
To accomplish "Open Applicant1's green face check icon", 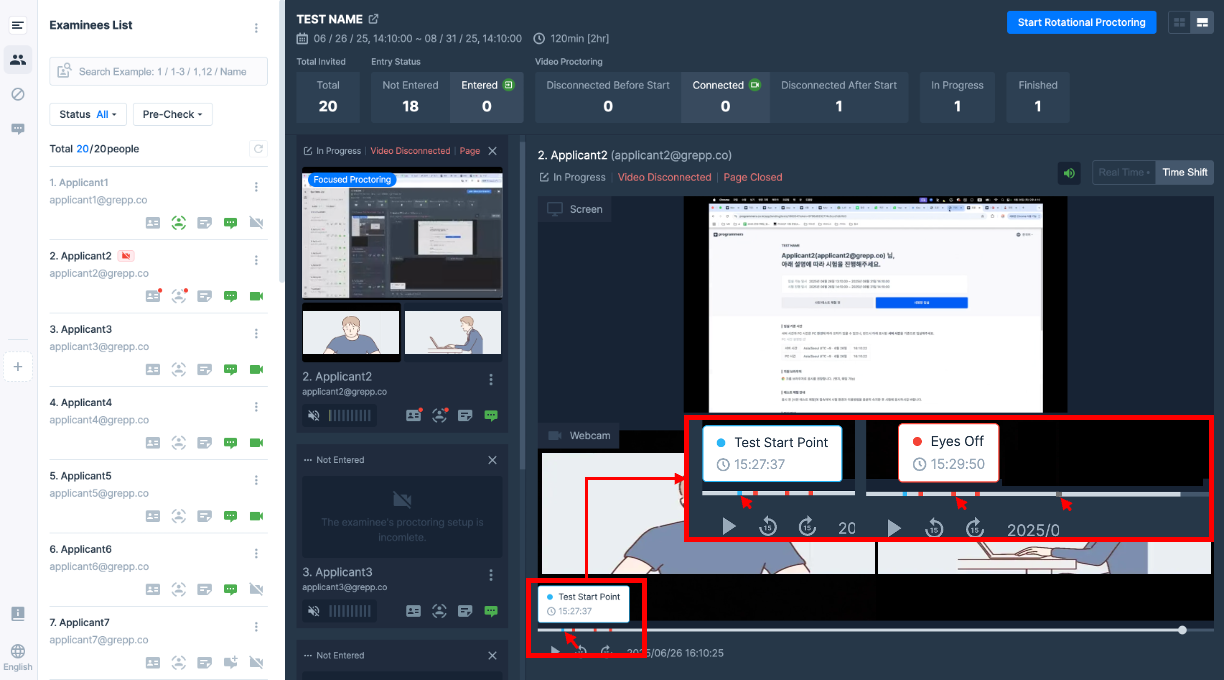I will pos(179,223).
